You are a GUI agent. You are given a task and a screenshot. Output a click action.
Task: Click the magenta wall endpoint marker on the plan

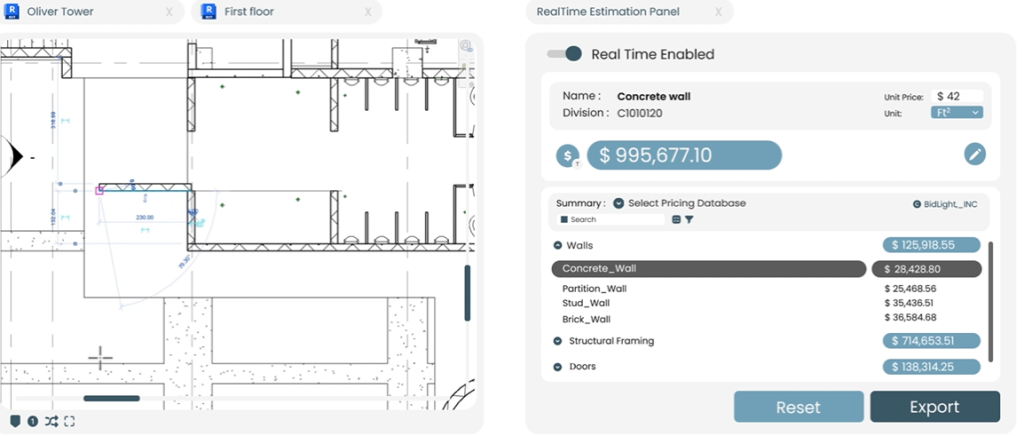[x=99, y=191]
